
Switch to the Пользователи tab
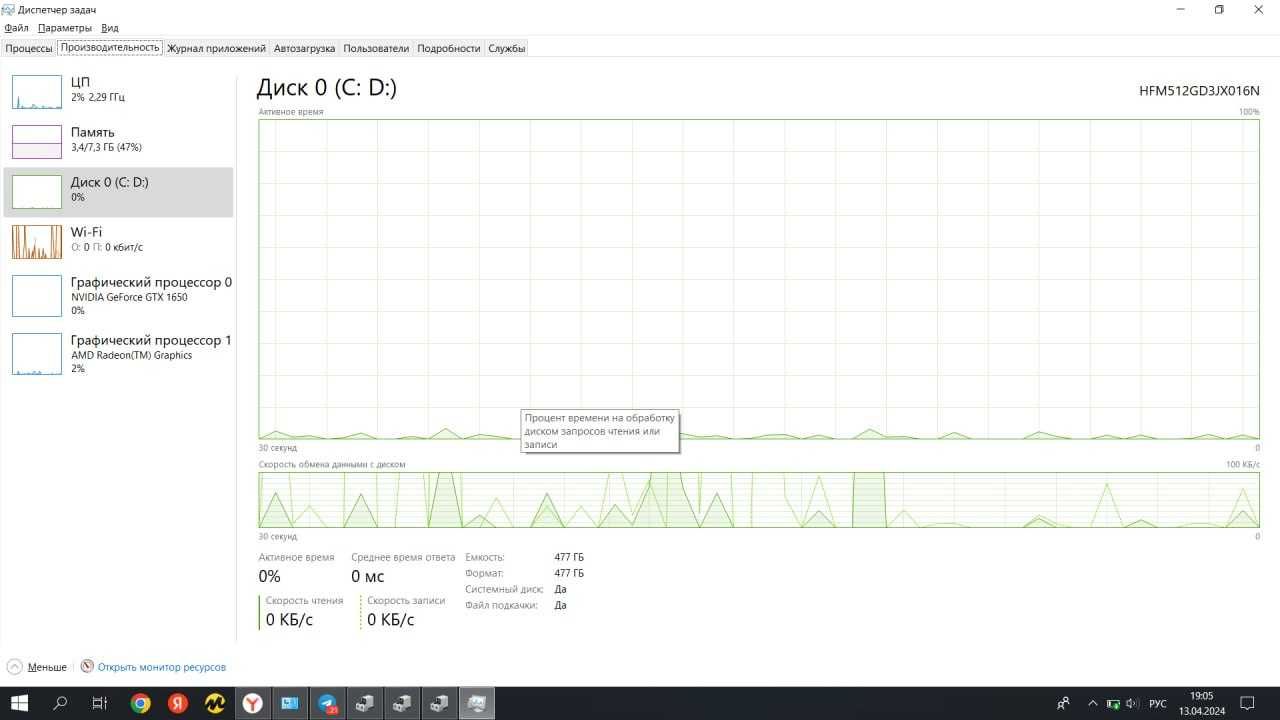pyautogui.click(x=376, y=48)
